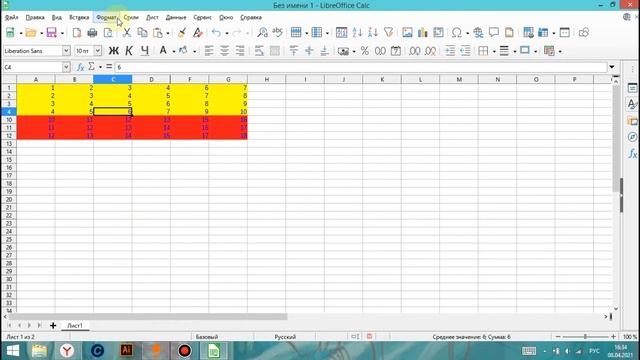This screenshot has height=360, width=640.
Task: Expand the Name Box dropdown for C4
Action: click(x=66, y=67)
